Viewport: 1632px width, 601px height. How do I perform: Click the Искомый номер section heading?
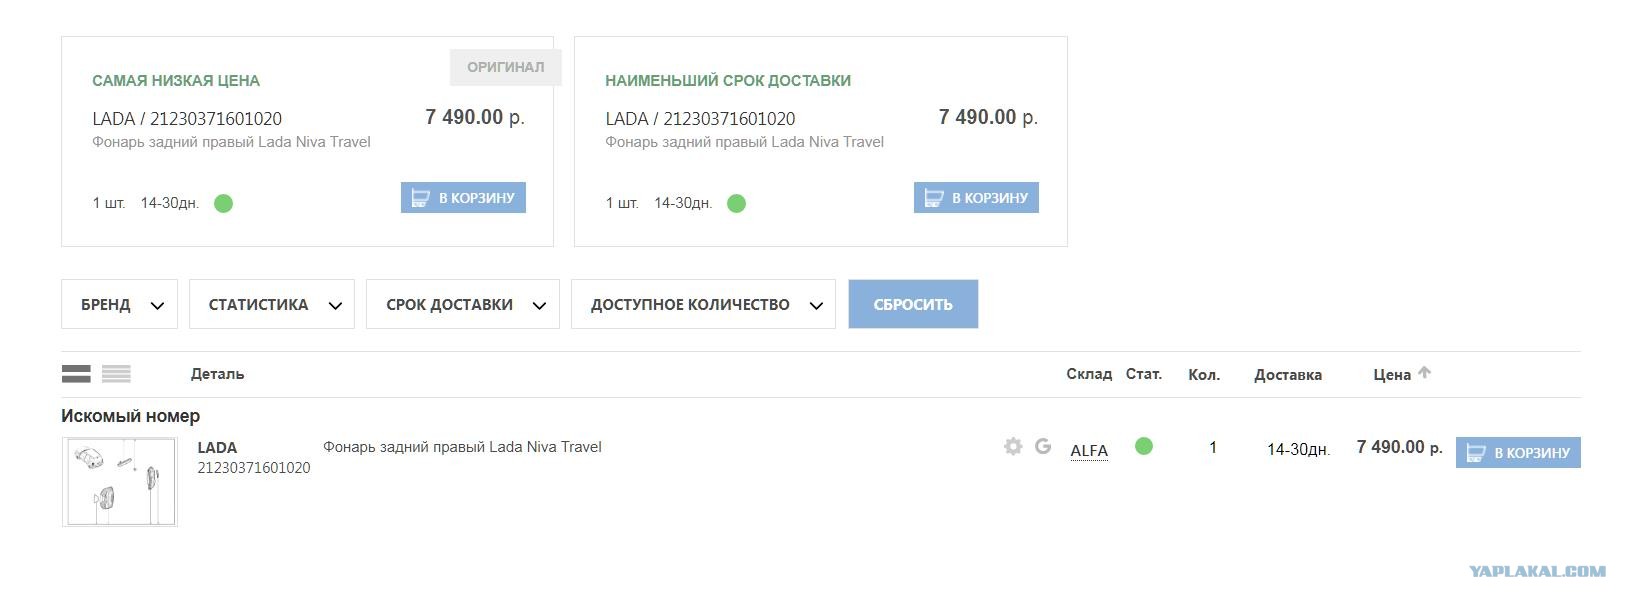click(130, 415)
